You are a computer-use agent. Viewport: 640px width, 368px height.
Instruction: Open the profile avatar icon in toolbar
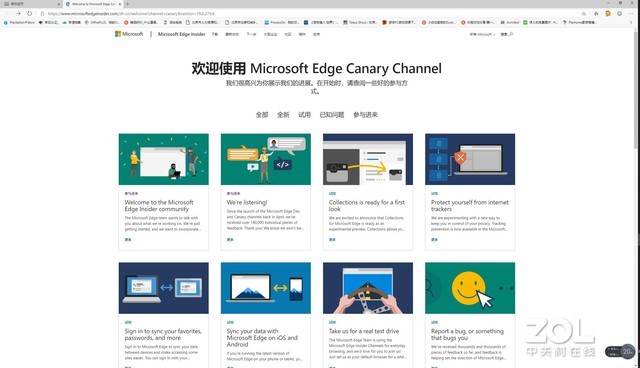point(620,13)
